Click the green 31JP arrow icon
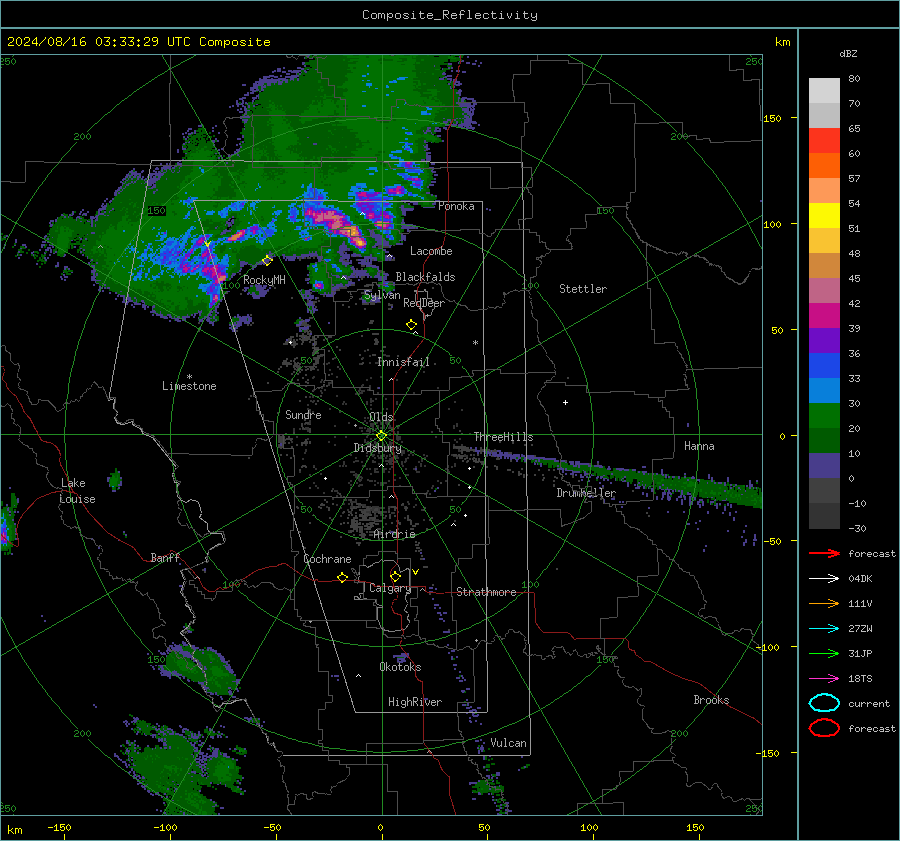The image size is (900, 841). pos(824,653)
